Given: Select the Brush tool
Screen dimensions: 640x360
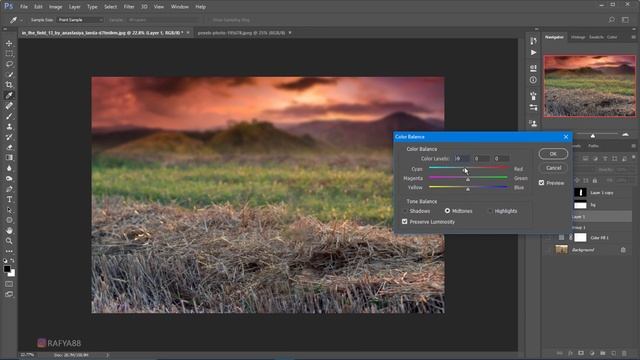Looking at the screenshot, I should click(x=9, y=116).
